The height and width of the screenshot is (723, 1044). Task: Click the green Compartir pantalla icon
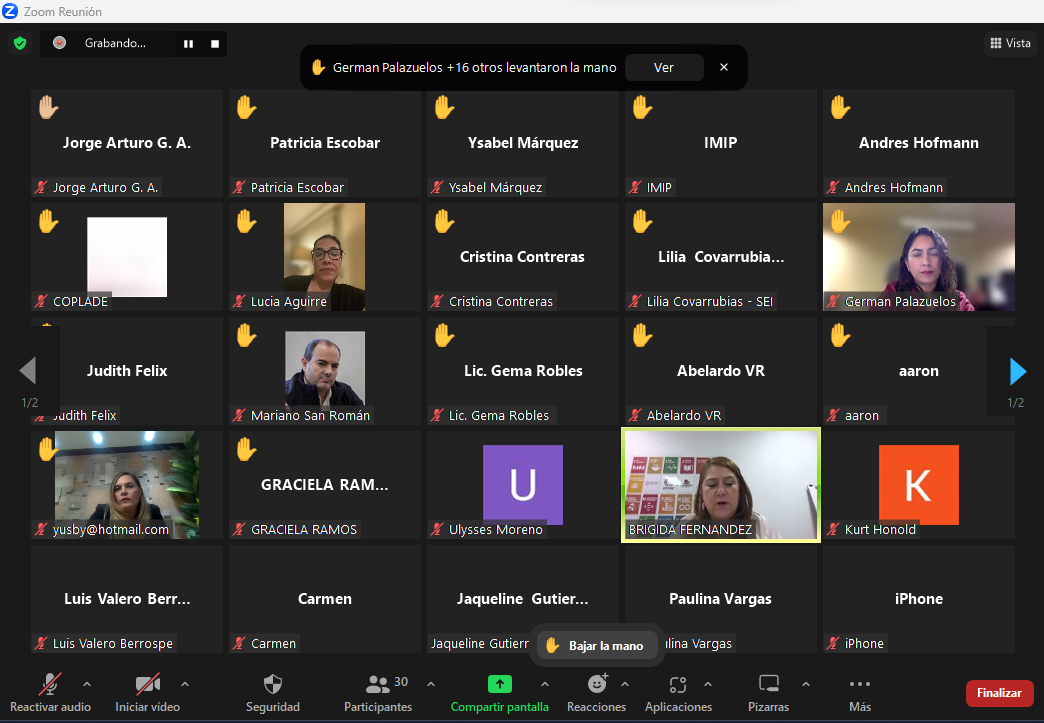[x=499, y=685]
